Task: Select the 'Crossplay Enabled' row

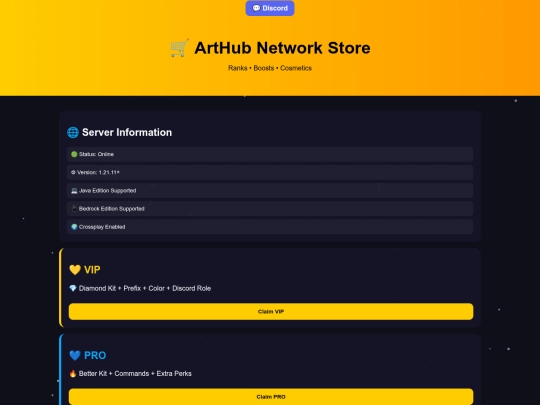Action: [270, 227]
